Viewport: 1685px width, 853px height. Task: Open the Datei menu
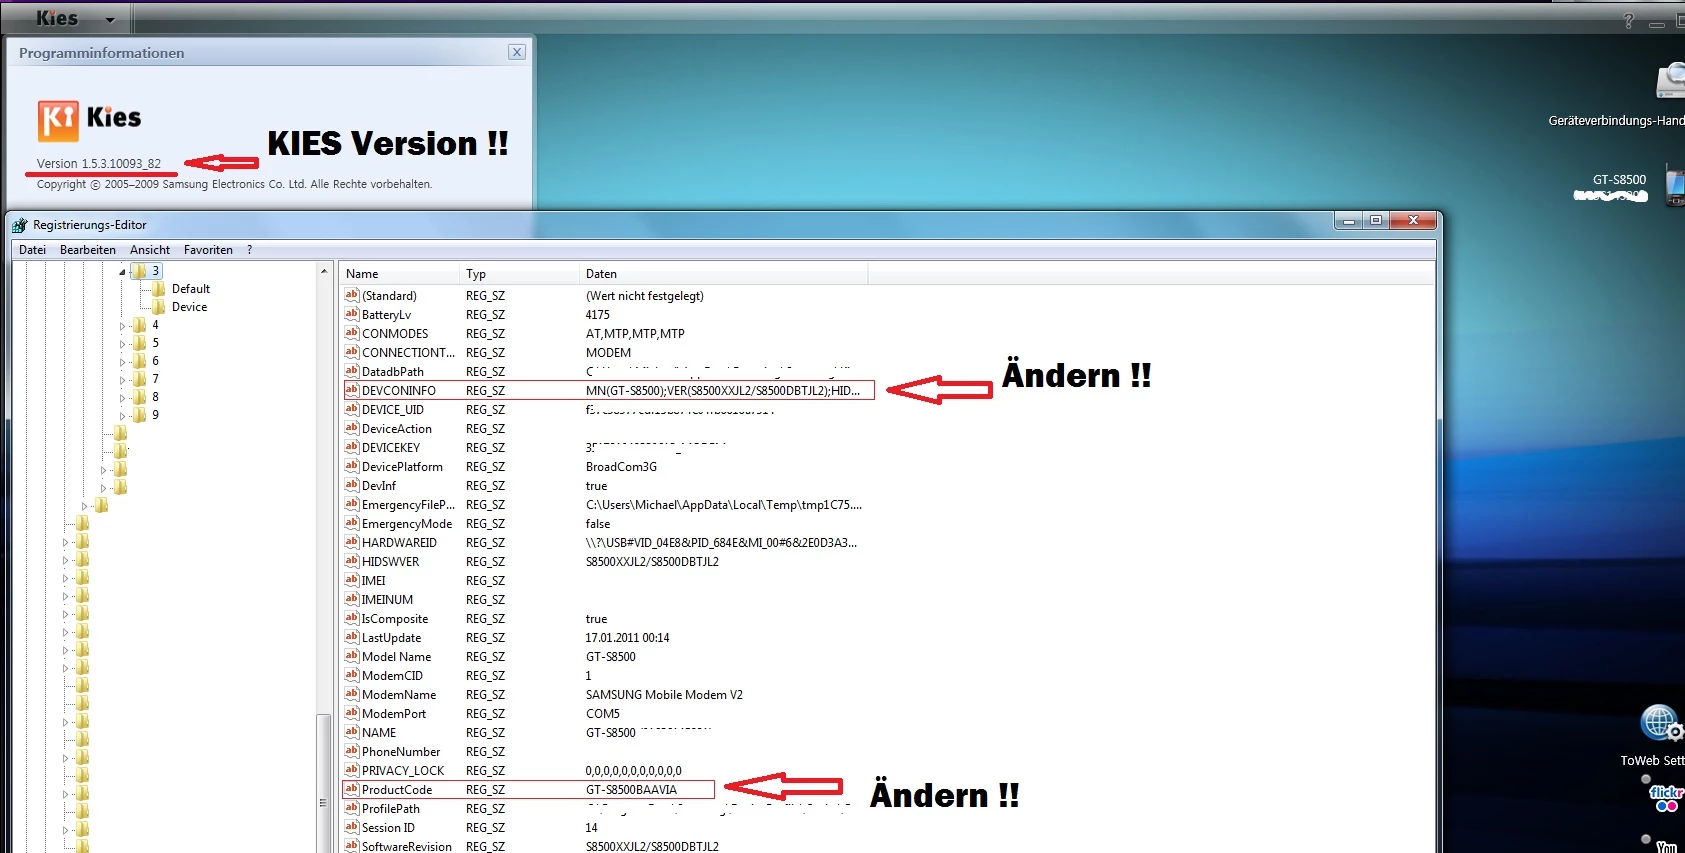pos(33,250)
